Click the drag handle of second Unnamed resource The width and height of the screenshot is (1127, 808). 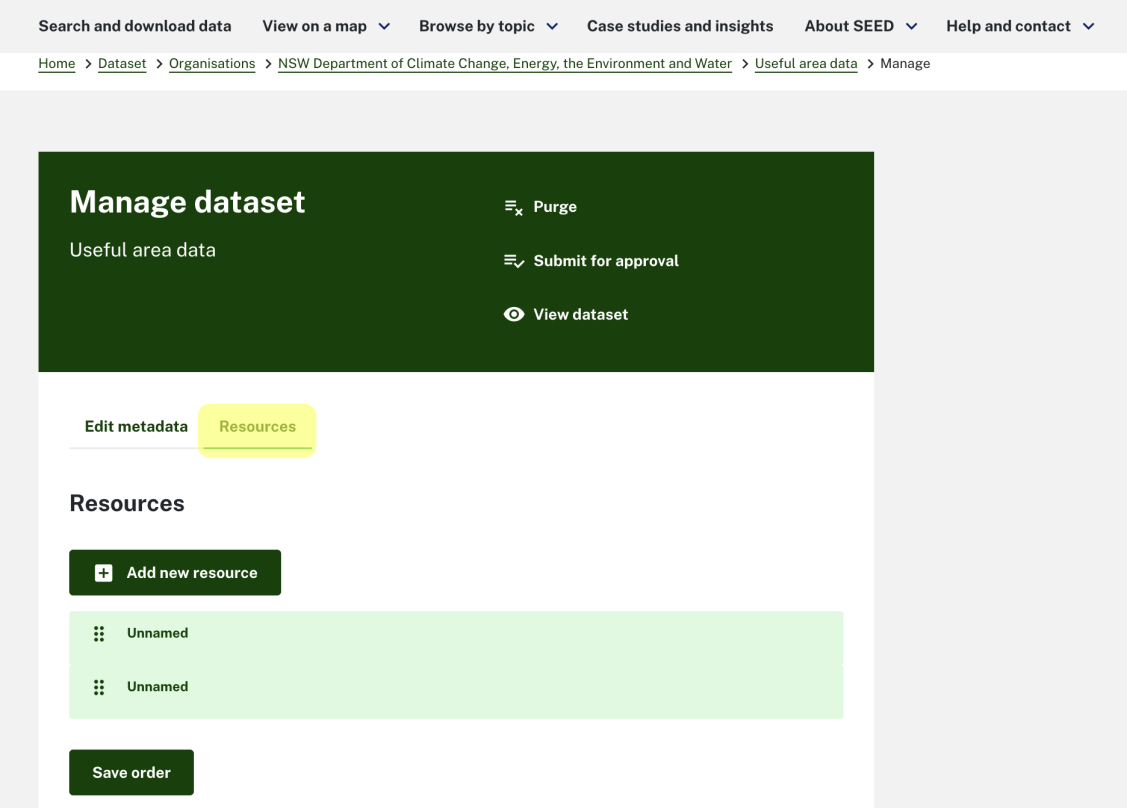coord(99,687)
